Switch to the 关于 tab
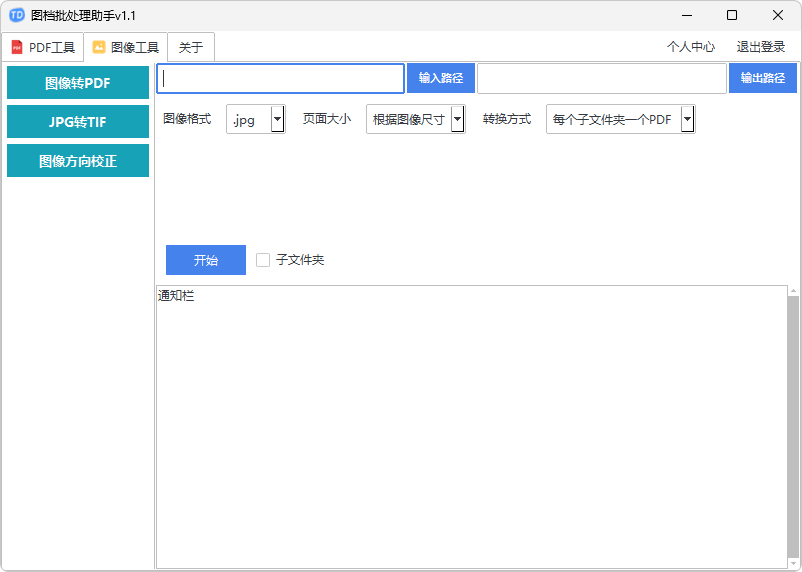 click(191, 47)
